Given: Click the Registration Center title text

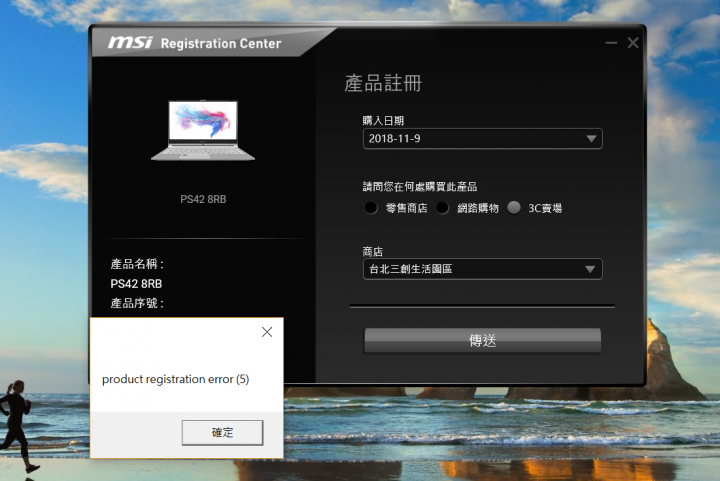Looking at the screenshot, I should pyautogui.click(x=221, y=44).
